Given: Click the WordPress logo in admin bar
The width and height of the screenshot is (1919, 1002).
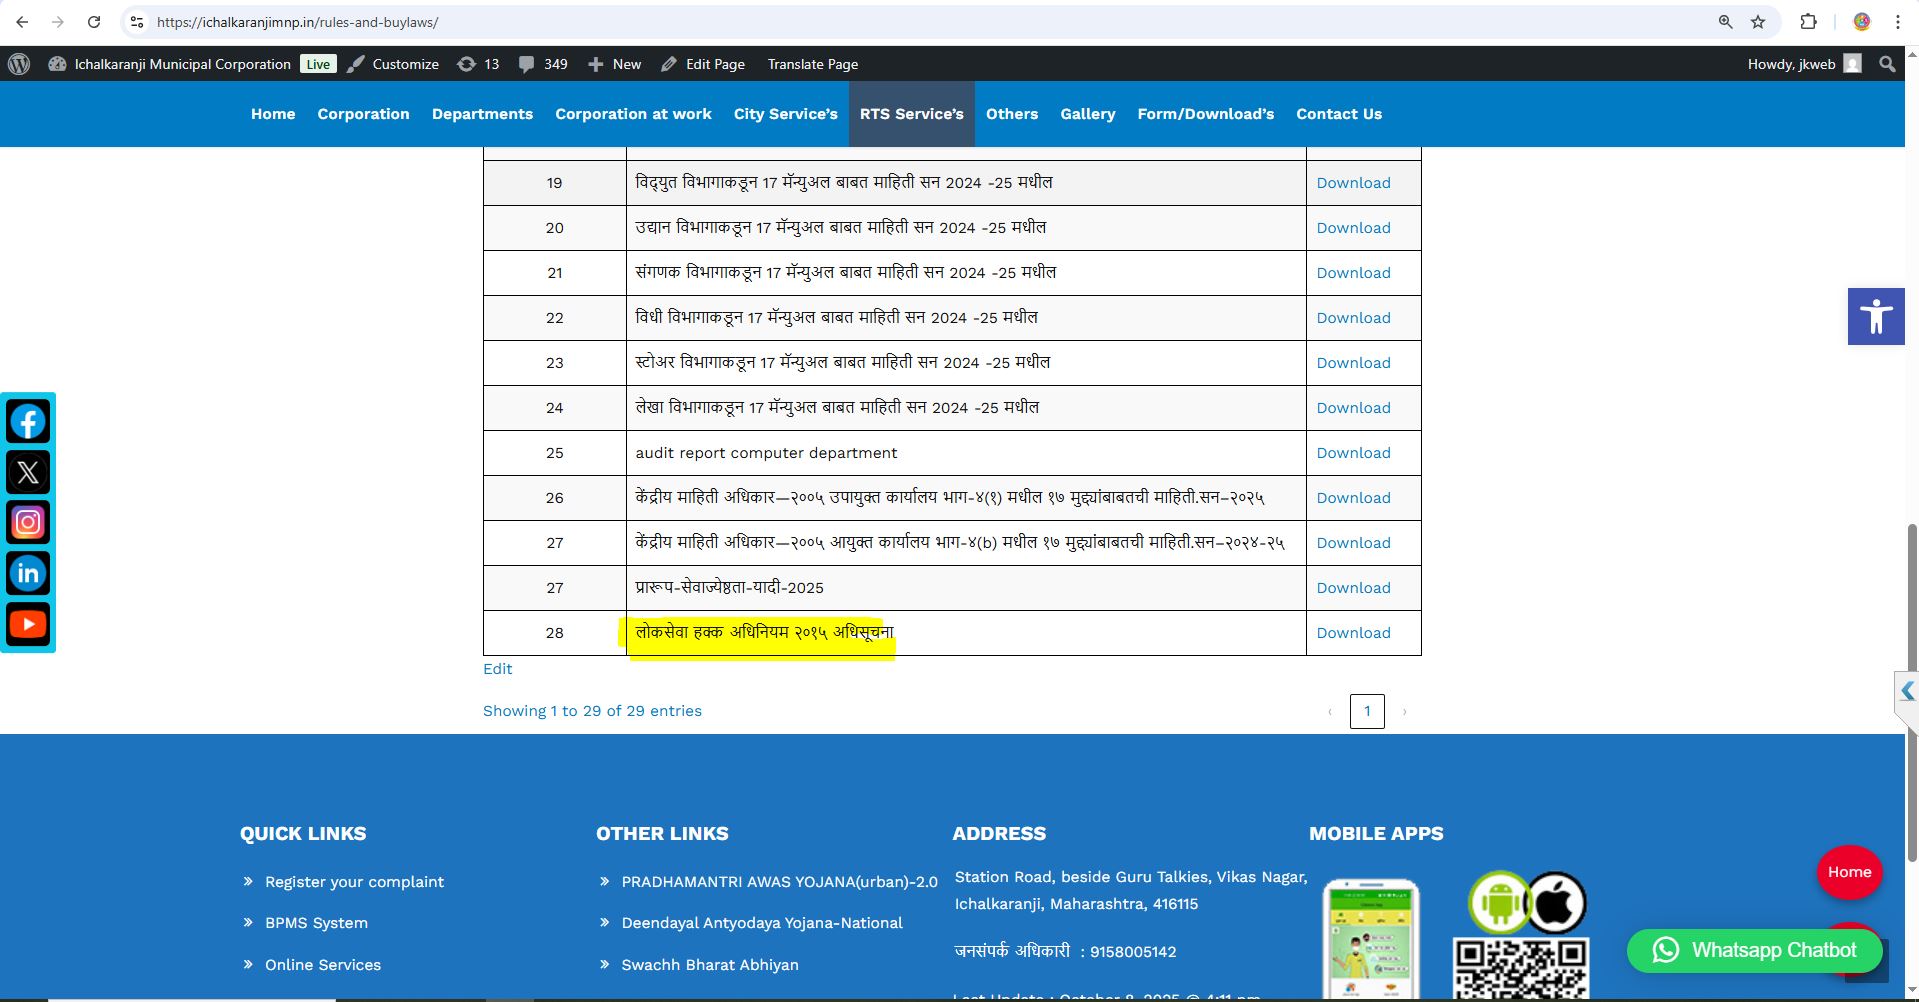Looking at the screenshot, I should 19,64.
